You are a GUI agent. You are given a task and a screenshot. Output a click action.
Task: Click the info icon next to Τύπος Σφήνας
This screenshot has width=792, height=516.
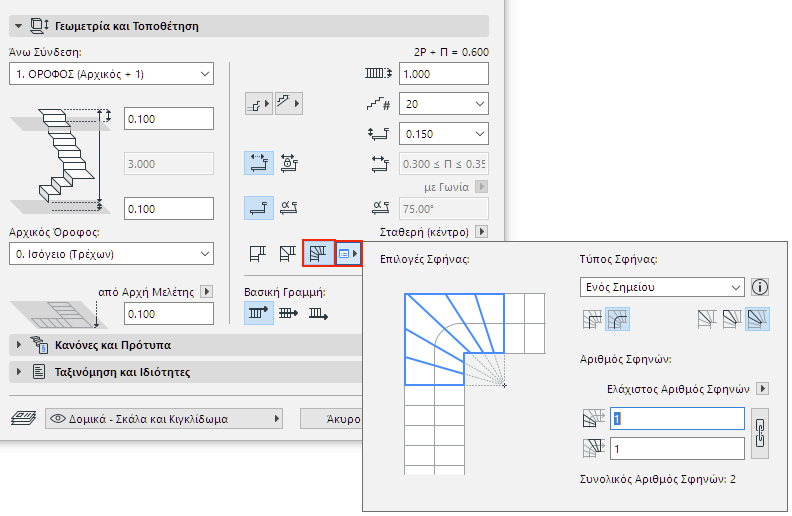[760, 287]
